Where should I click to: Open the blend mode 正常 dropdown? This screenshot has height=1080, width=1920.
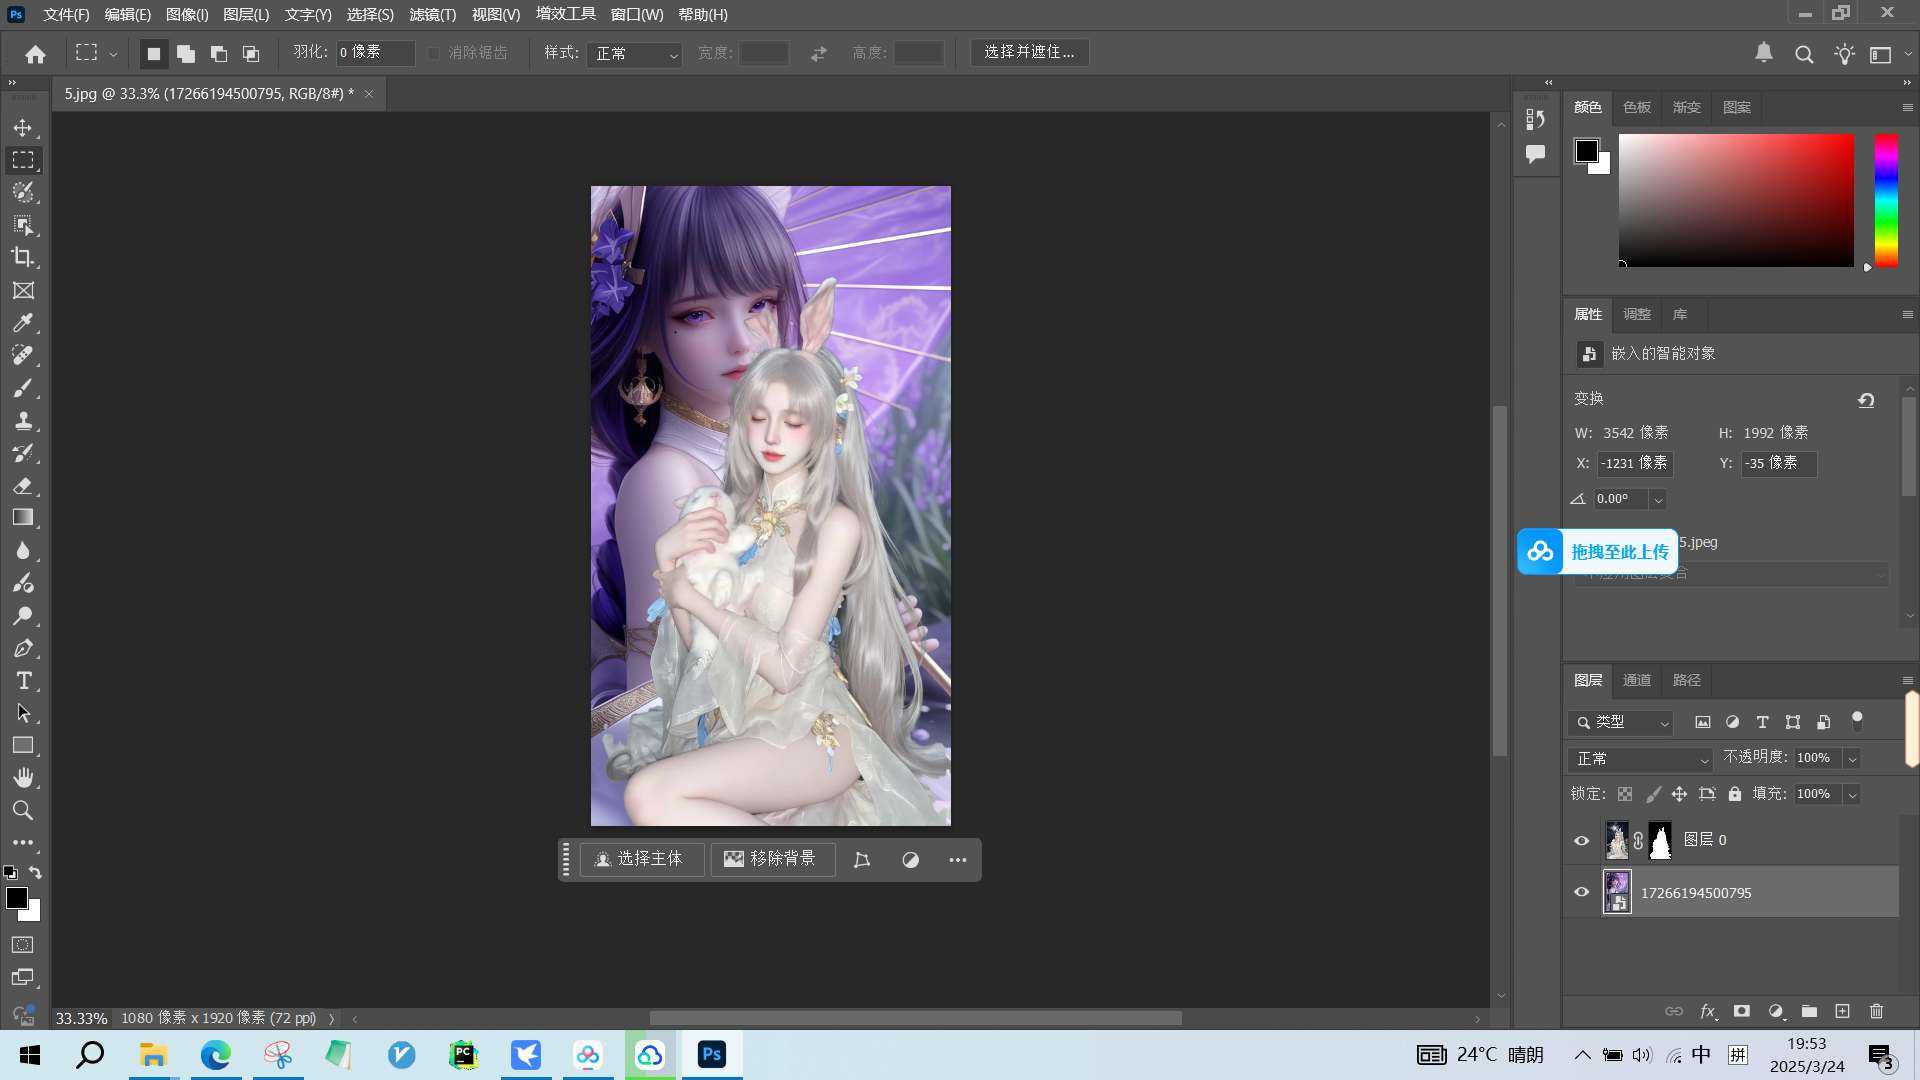pos(1640,759)
